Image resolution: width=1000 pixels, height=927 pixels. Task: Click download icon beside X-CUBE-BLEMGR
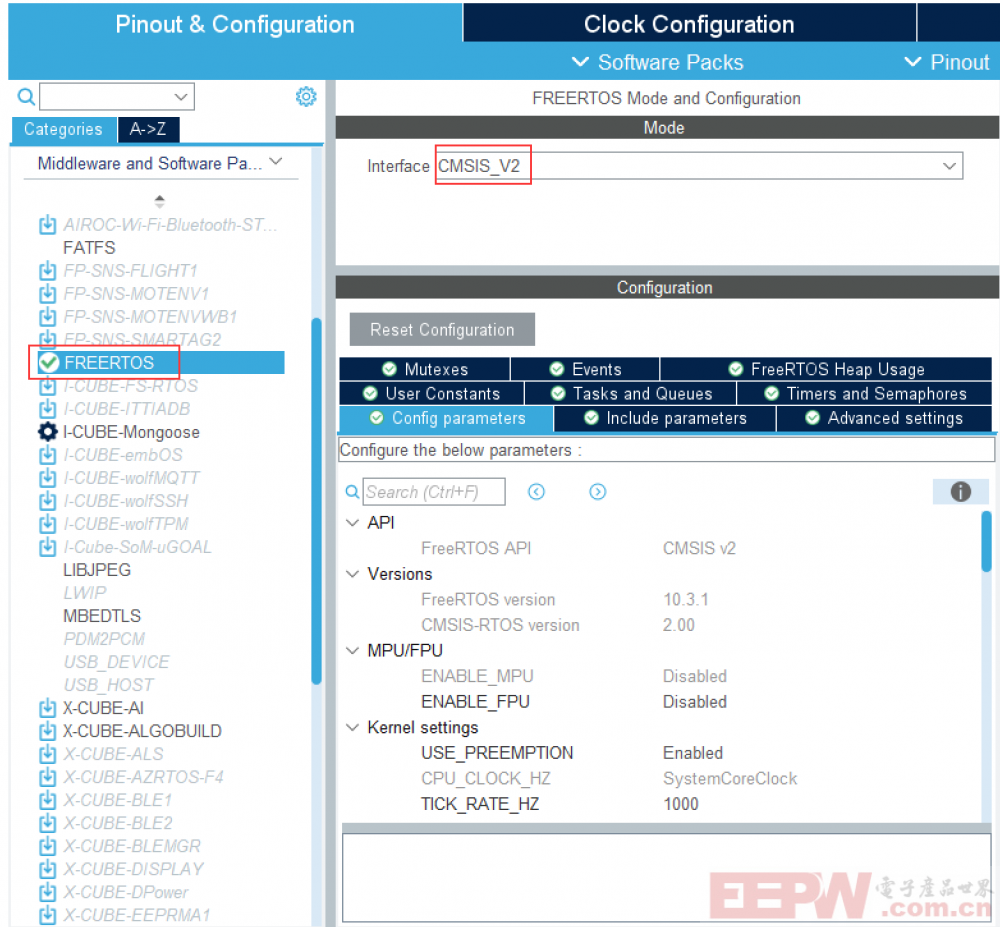[x=47, y=845]
